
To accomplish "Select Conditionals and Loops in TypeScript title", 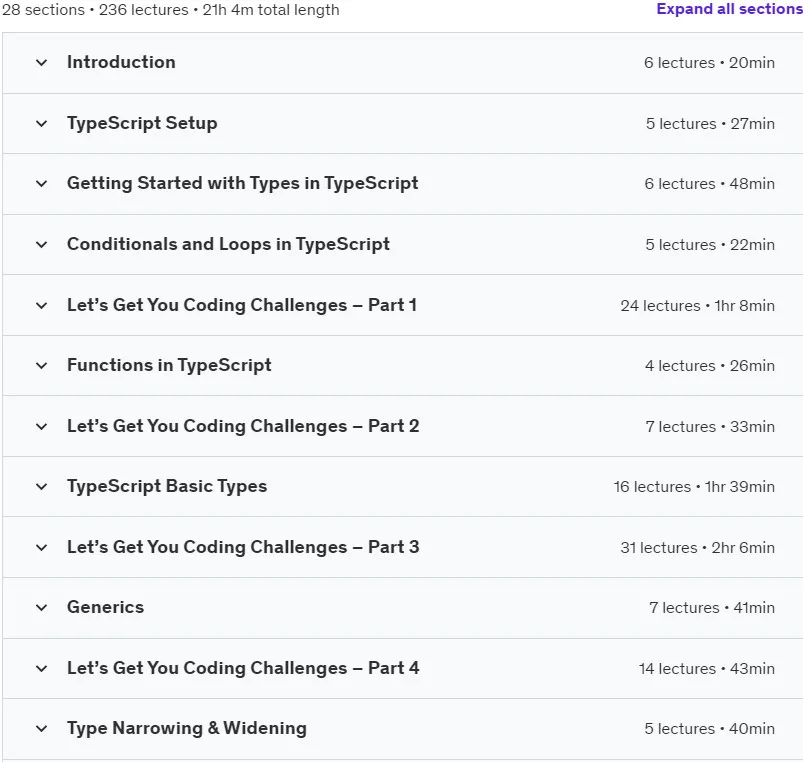I will pyautogui.click(x=228, y=244).
